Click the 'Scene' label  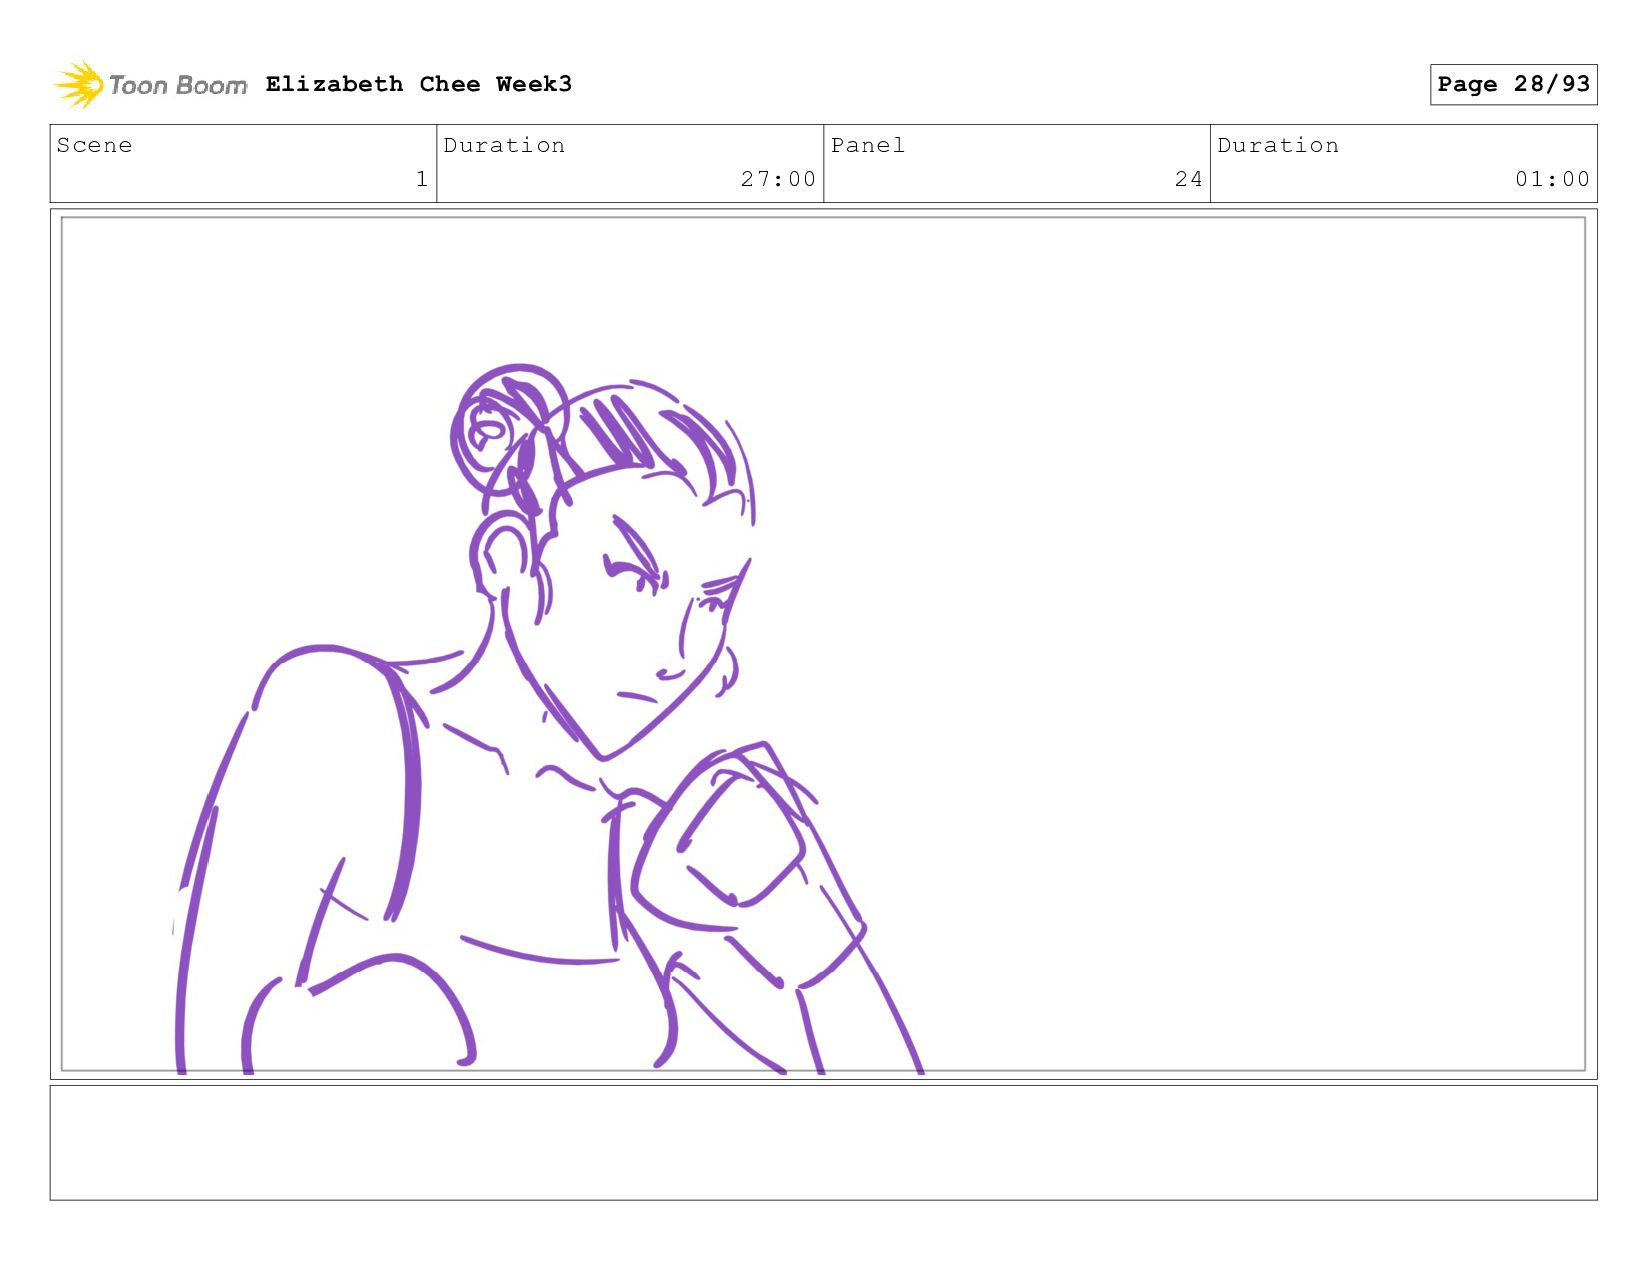coord(94,145)
